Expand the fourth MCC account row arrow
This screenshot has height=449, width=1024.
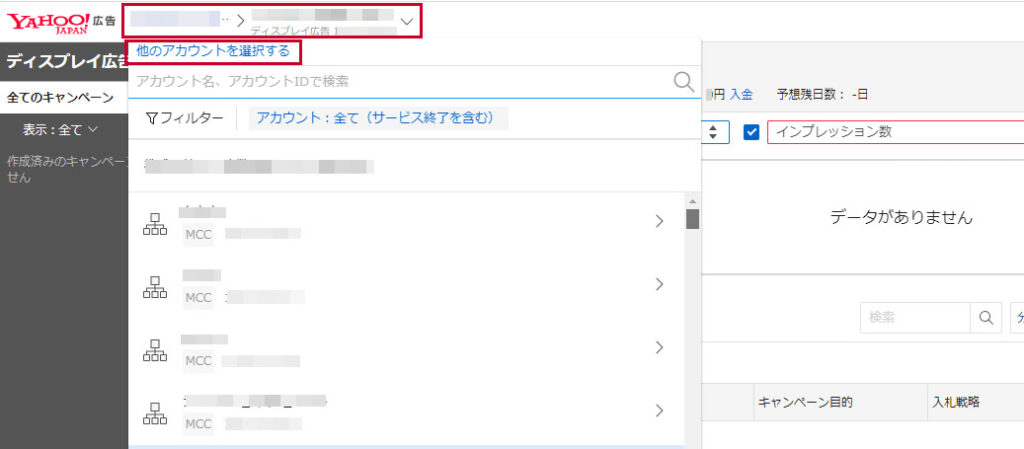pos(659,410)
